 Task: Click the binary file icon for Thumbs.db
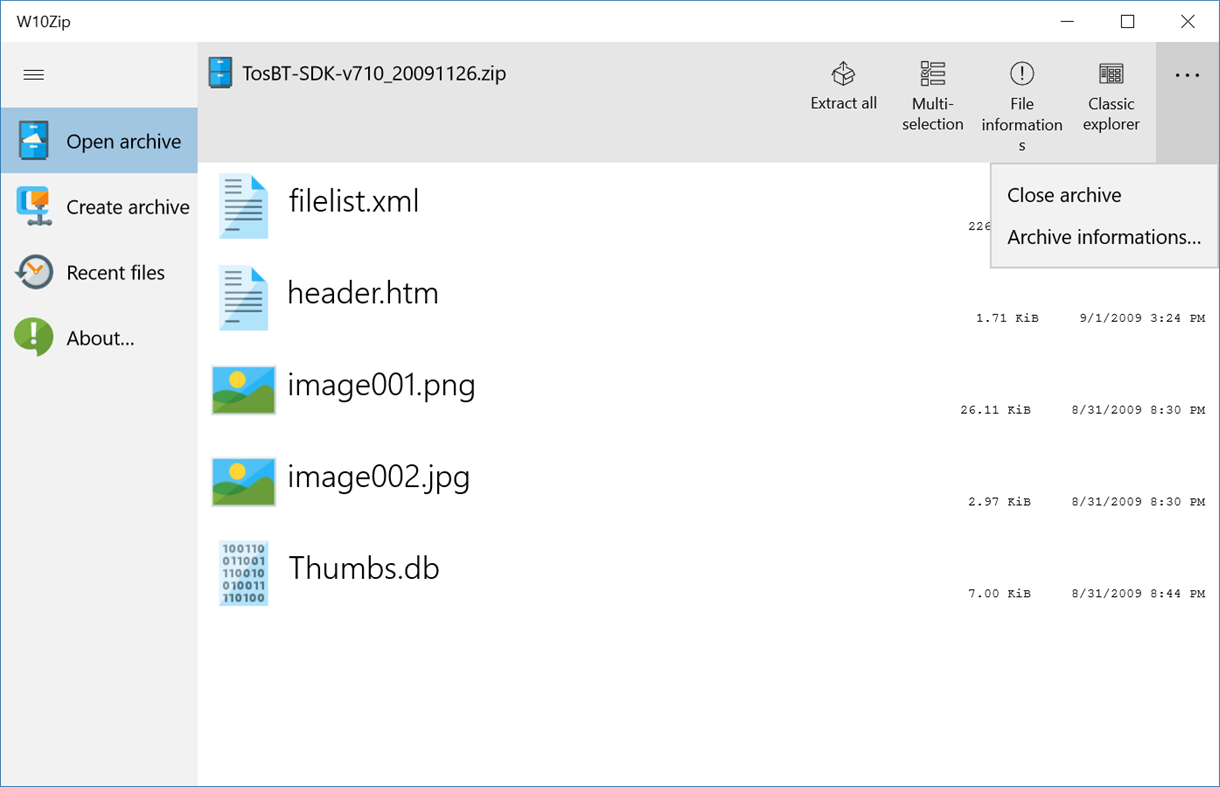tap(242, 573)
